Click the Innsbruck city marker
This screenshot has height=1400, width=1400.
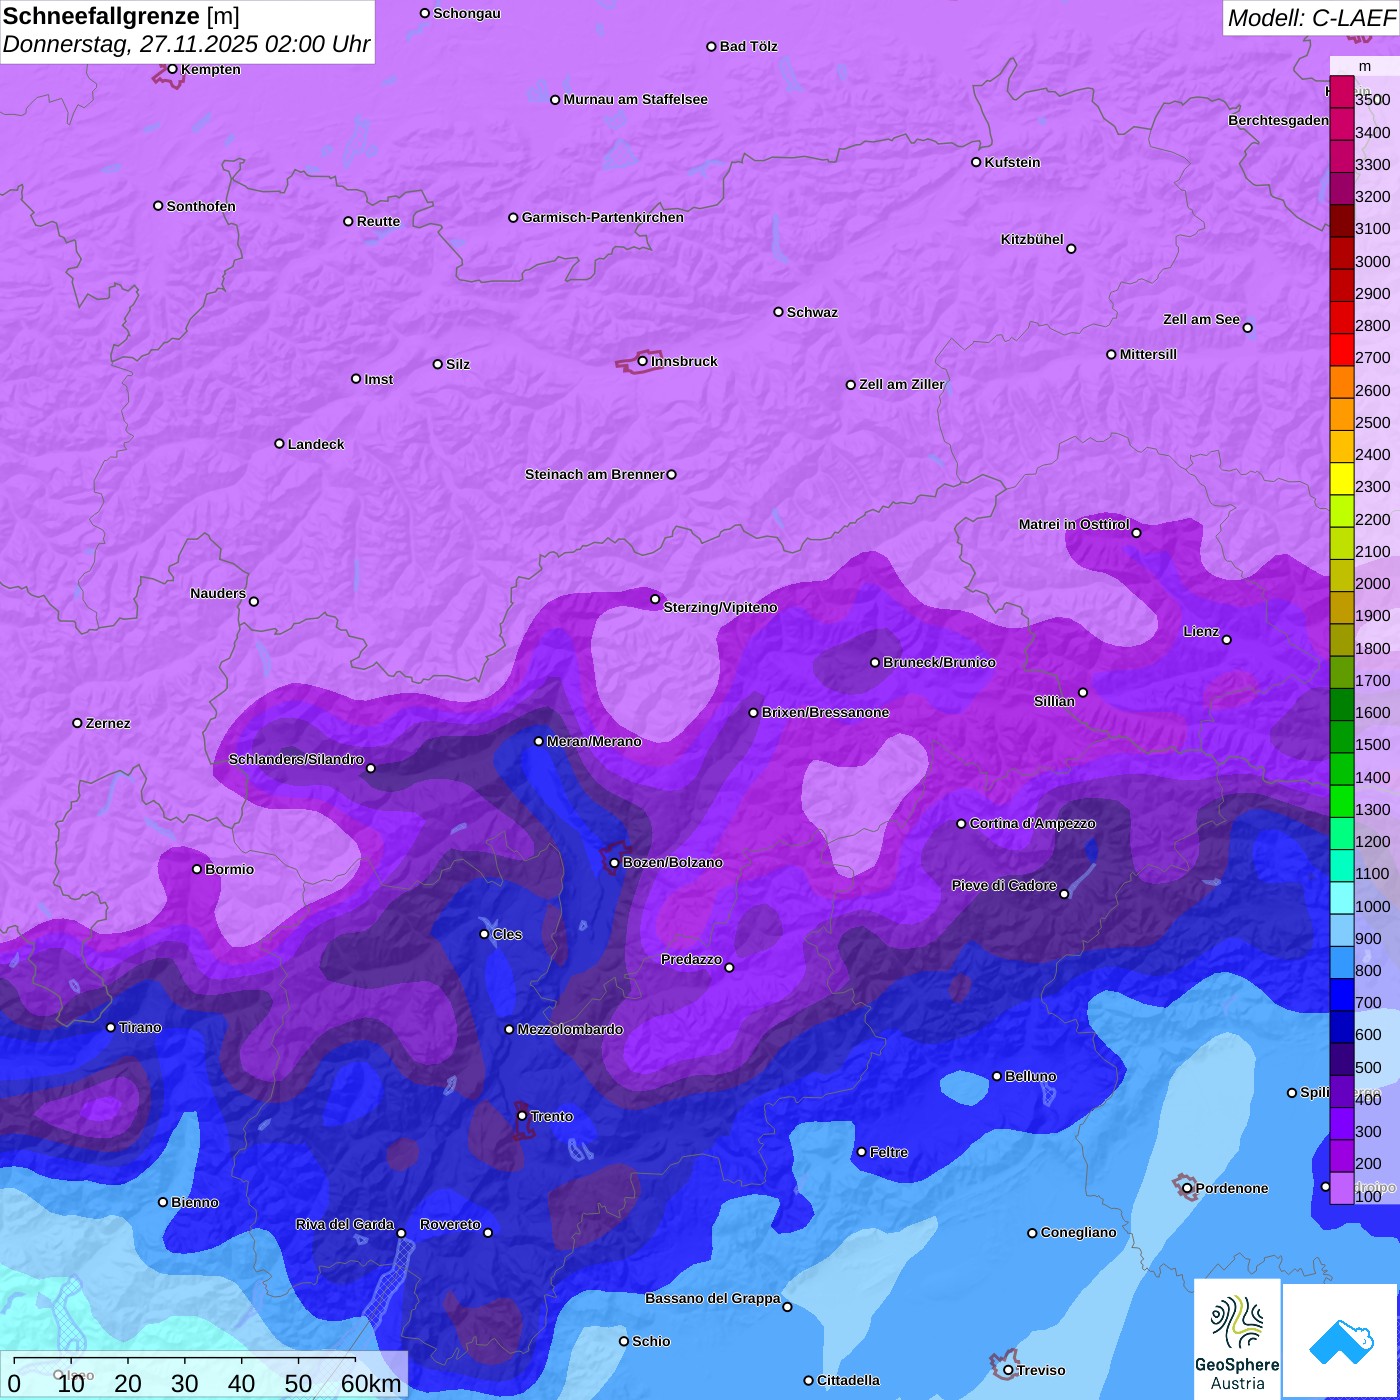tap(643, 361)
